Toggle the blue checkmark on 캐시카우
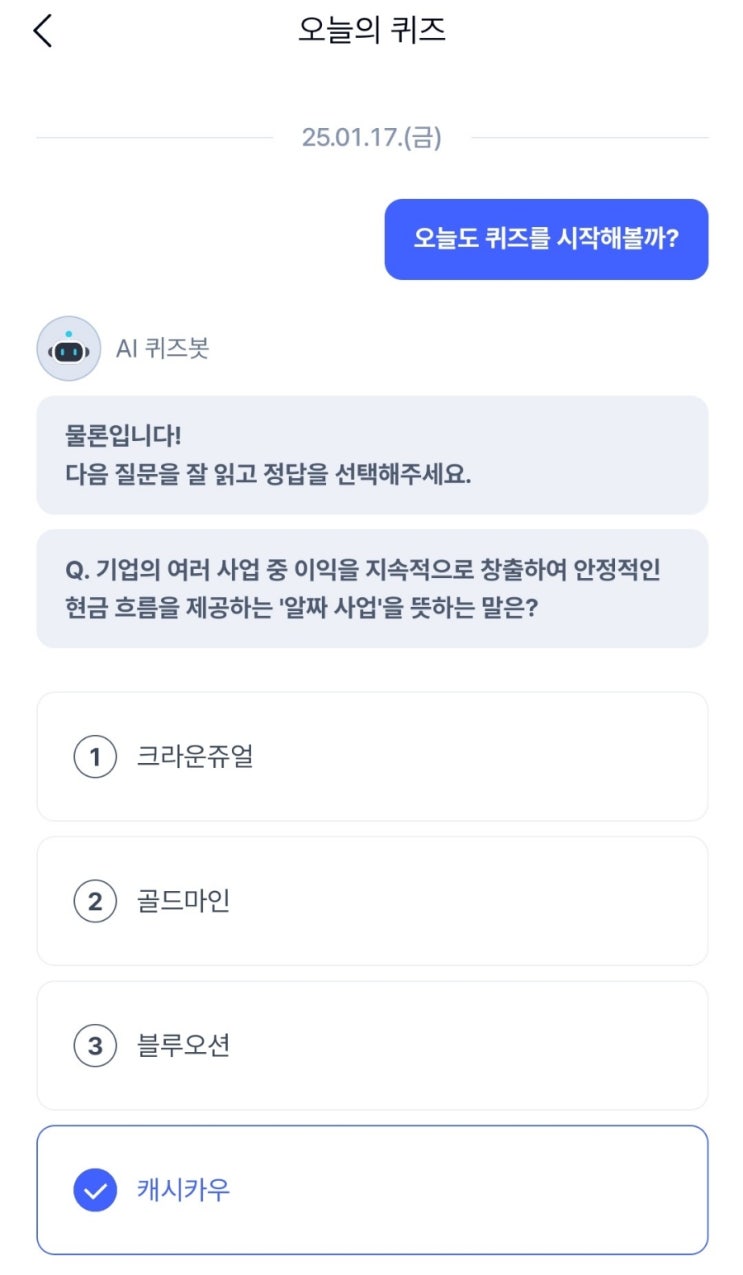The width and height of the screenshot is (743, 1275). tap(95, 1191)
